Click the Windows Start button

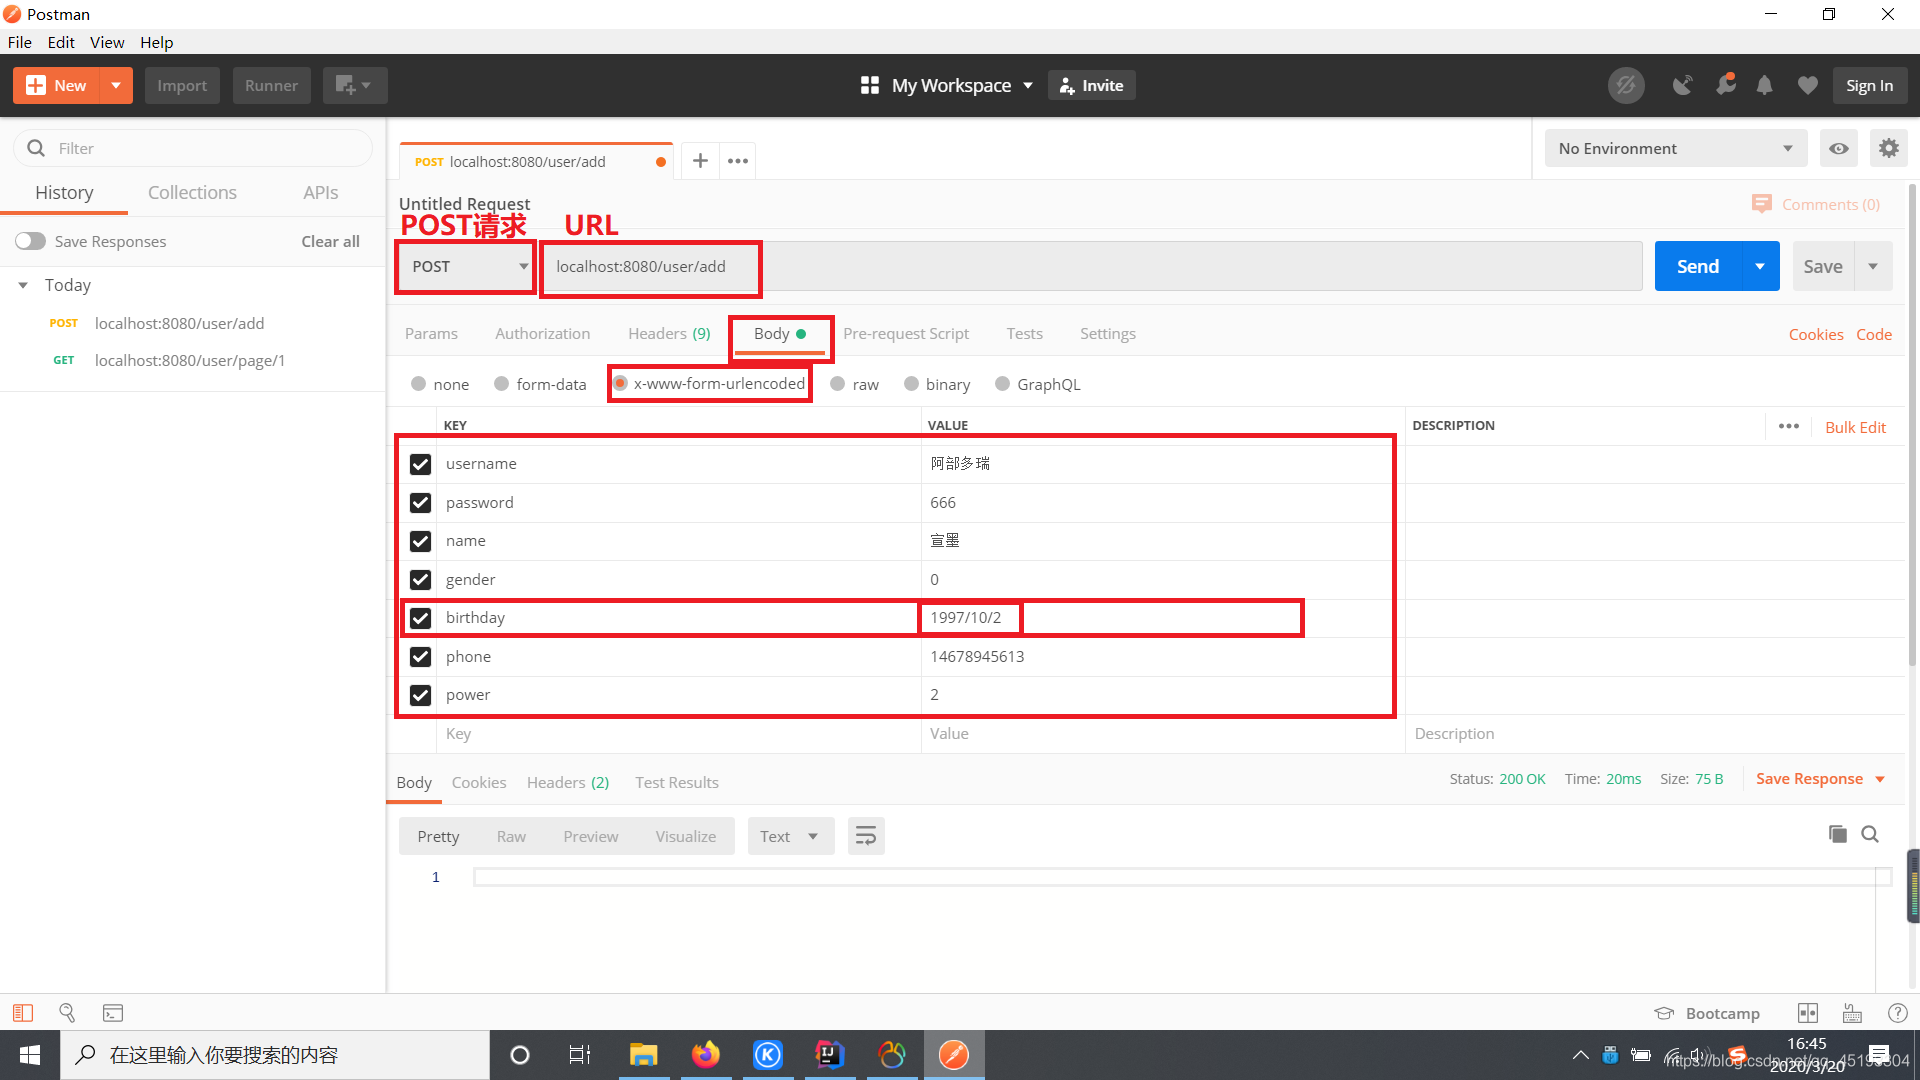click(30, 1055)
